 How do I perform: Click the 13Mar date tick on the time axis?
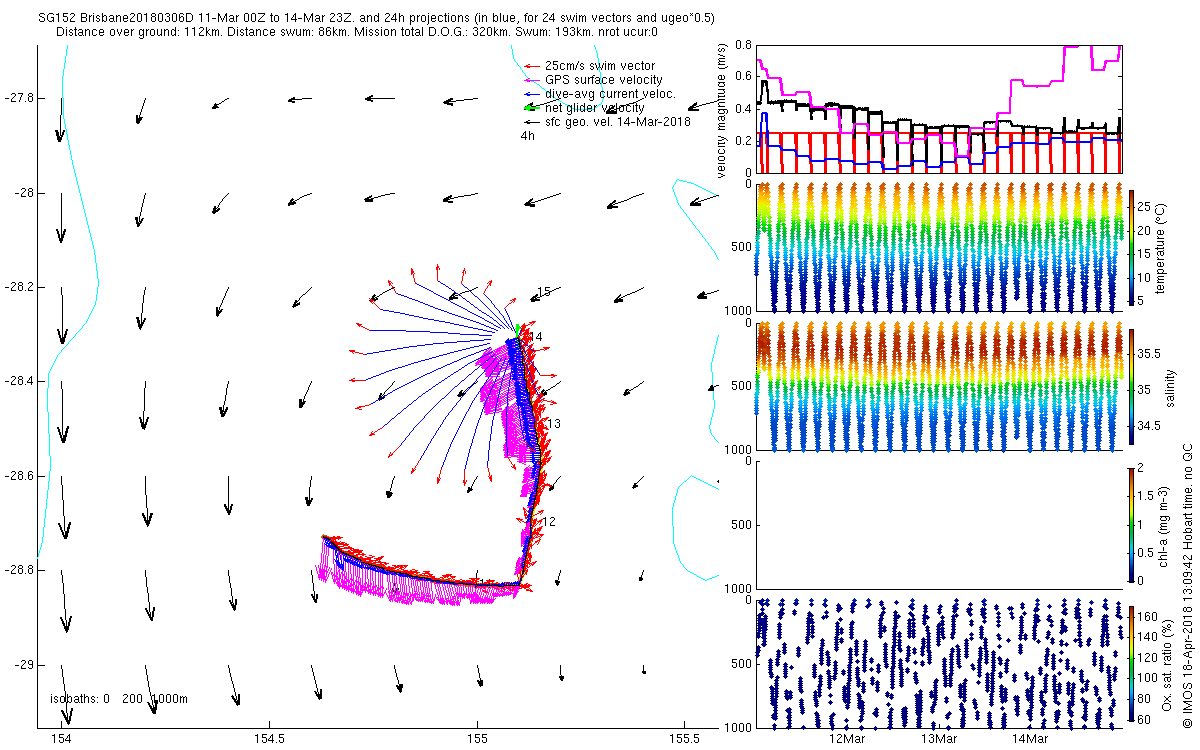938,739
